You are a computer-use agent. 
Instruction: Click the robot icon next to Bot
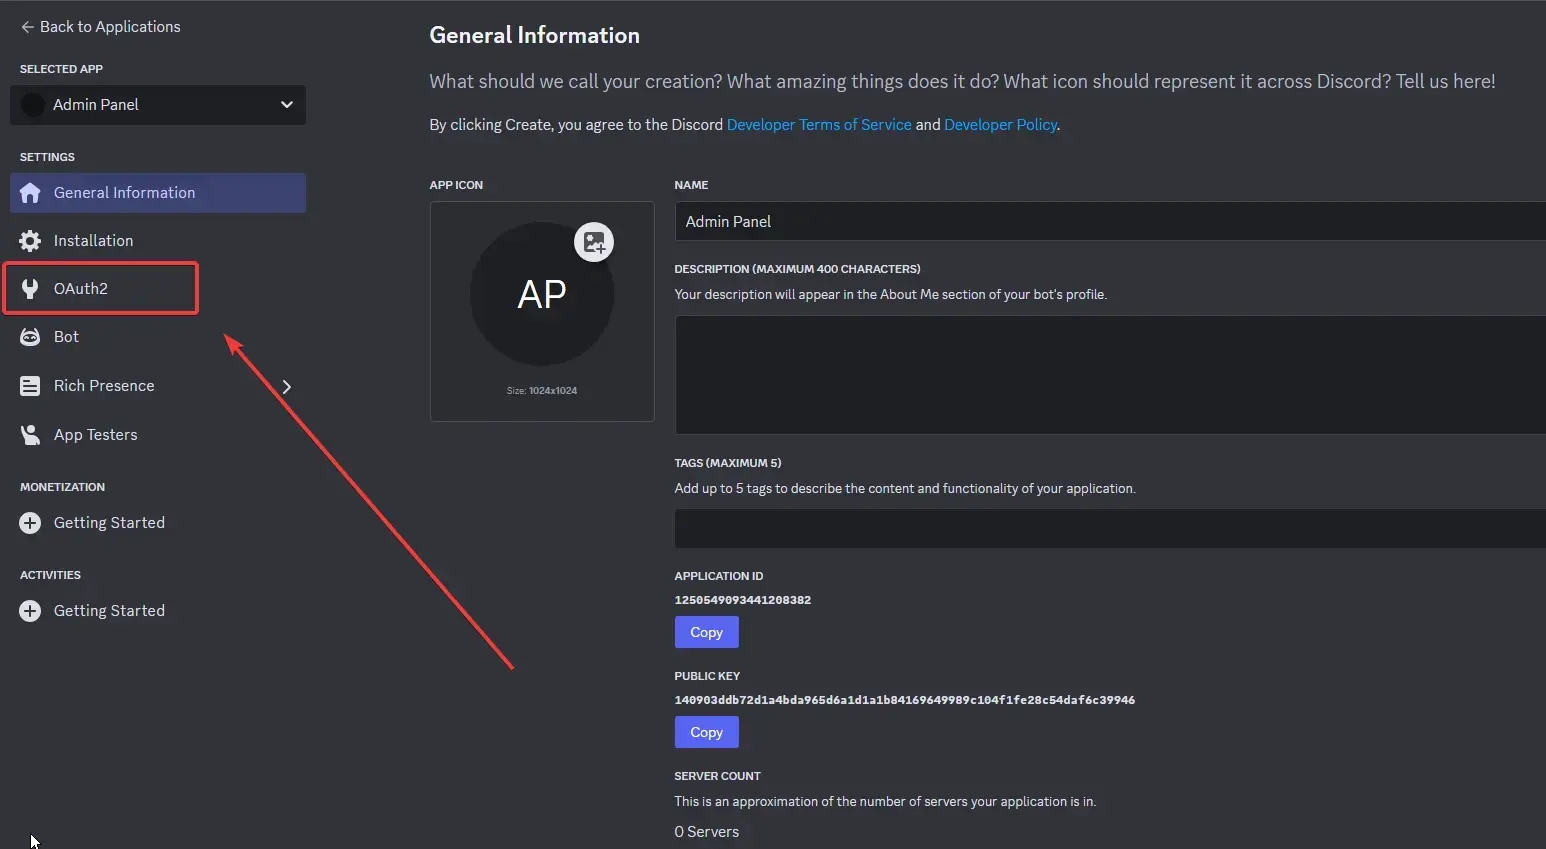[30, 337]
